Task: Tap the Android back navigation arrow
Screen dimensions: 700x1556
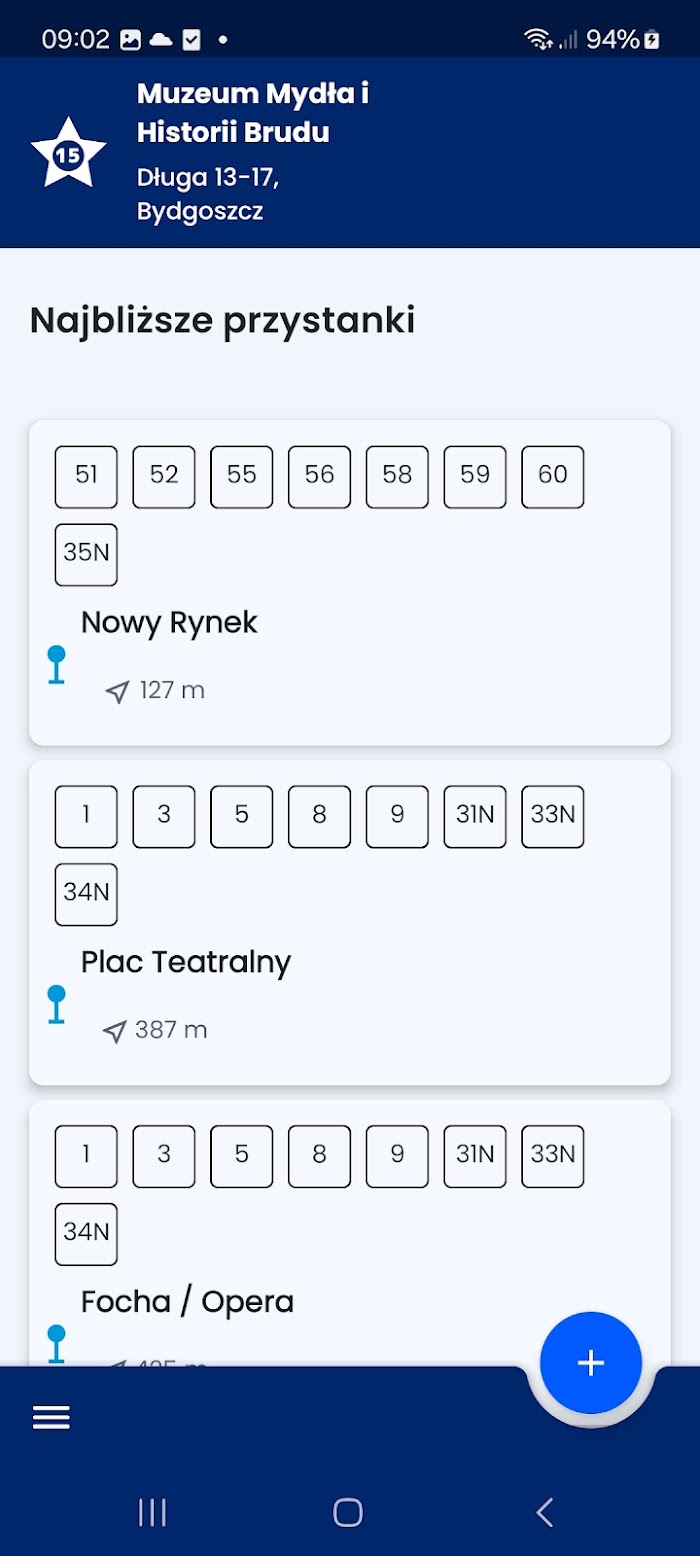Action: point(544,1512)
